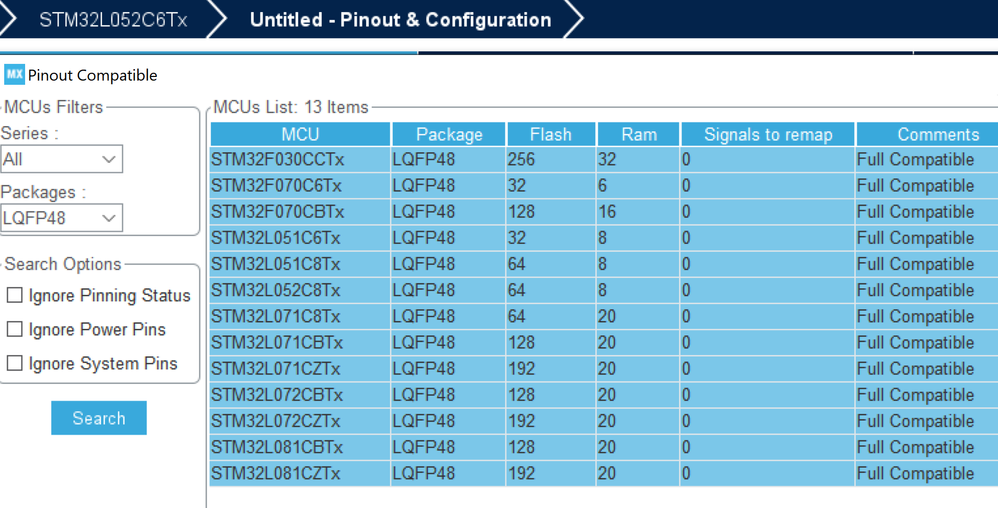998x508 pixels.
Task: Select the STM32L081CZTx row
Action: (x=604, y=473)
